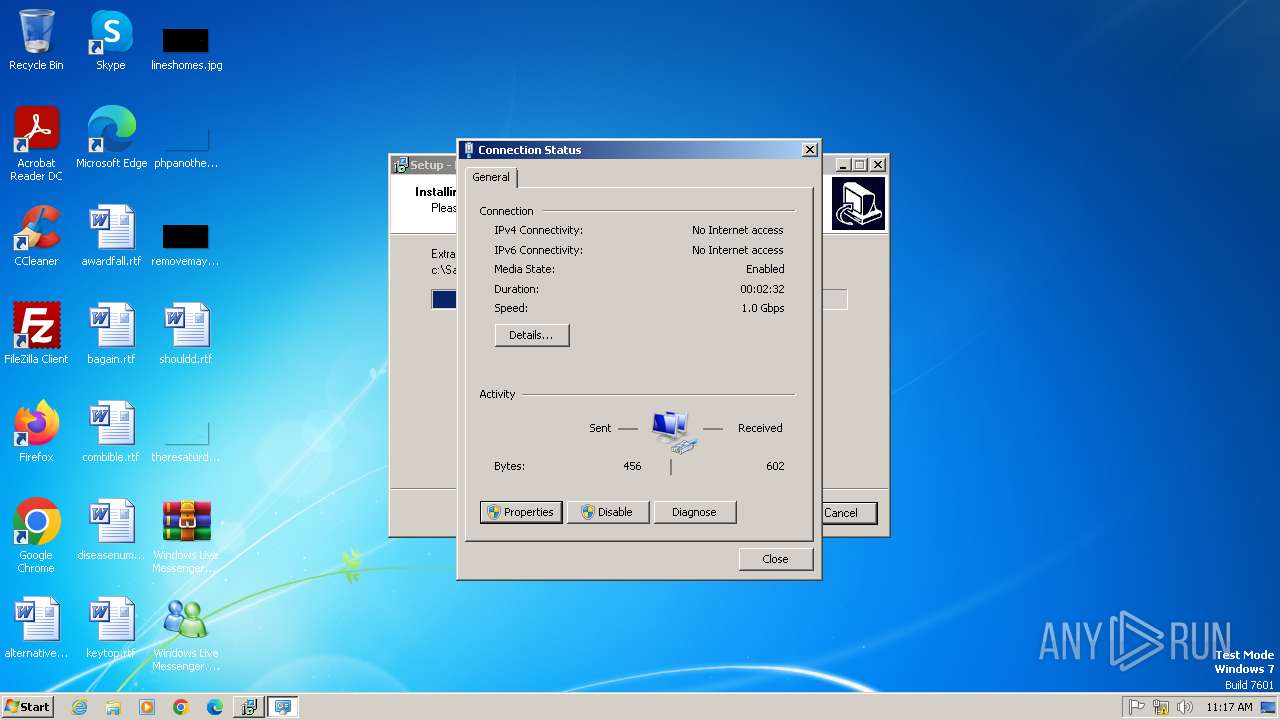The width and height of the screenshot is (1280, 720).
Task: Select awardfall.rtf document icon
Action: coord(111,236)
